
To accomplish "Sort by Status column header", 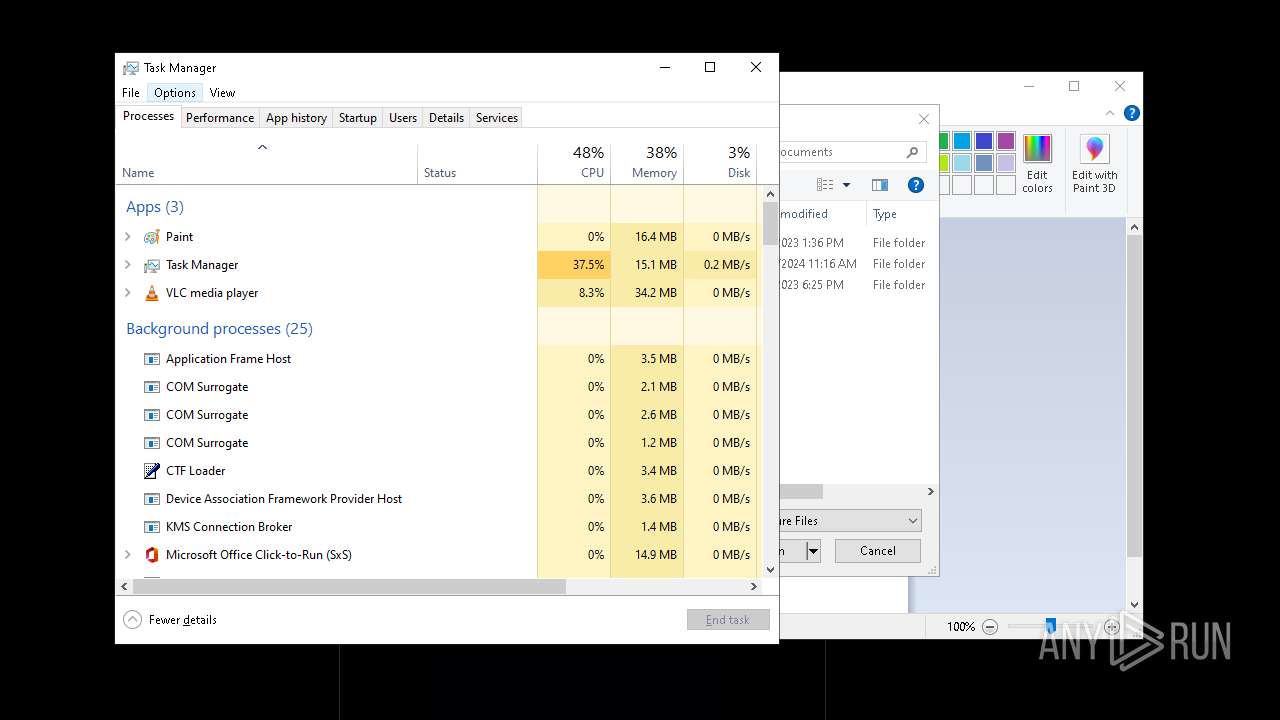I will pyautogui.click(x=477, y=163).
